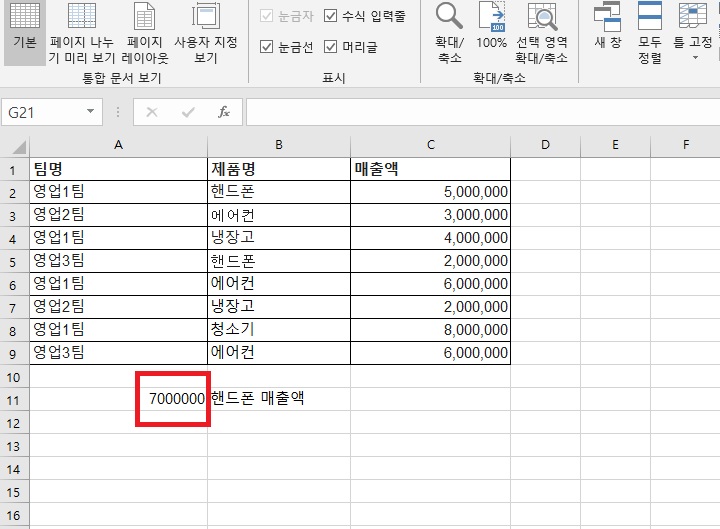The image size is (720, 529).
Task: Select column D header
Action: [x=546, y=145]
